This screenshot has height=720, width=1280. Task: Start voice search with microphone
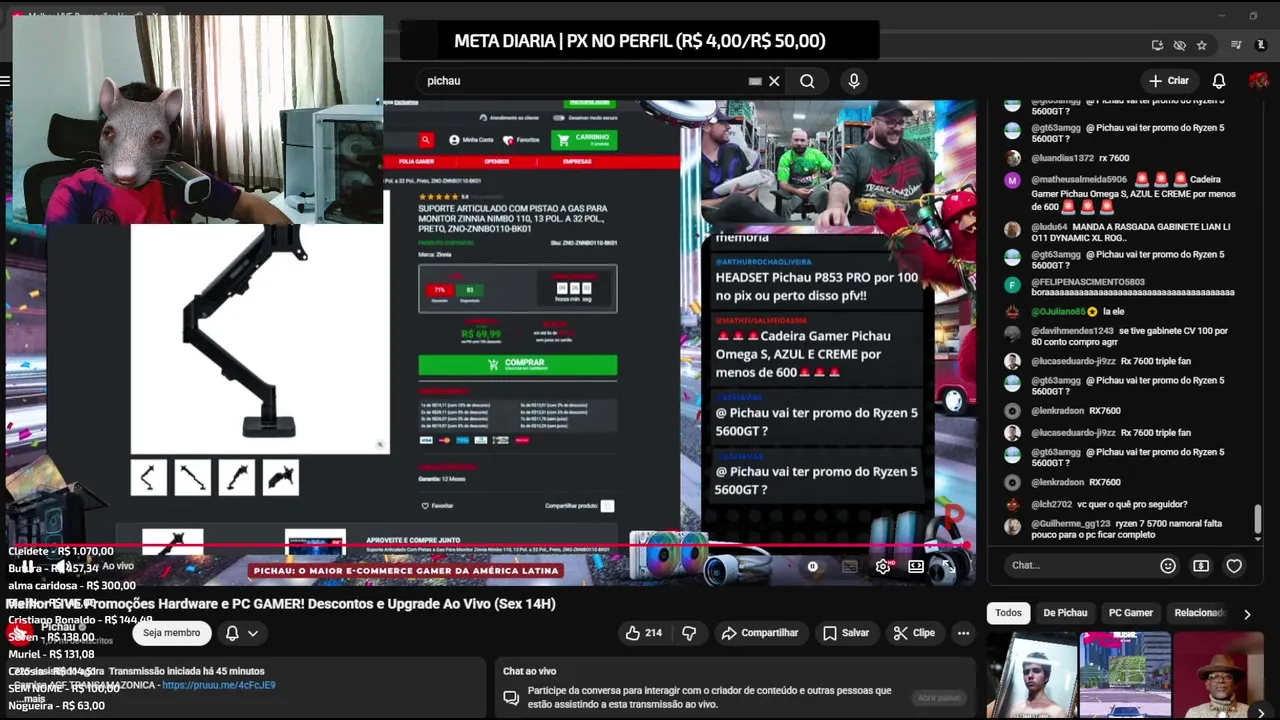point(853,81)
